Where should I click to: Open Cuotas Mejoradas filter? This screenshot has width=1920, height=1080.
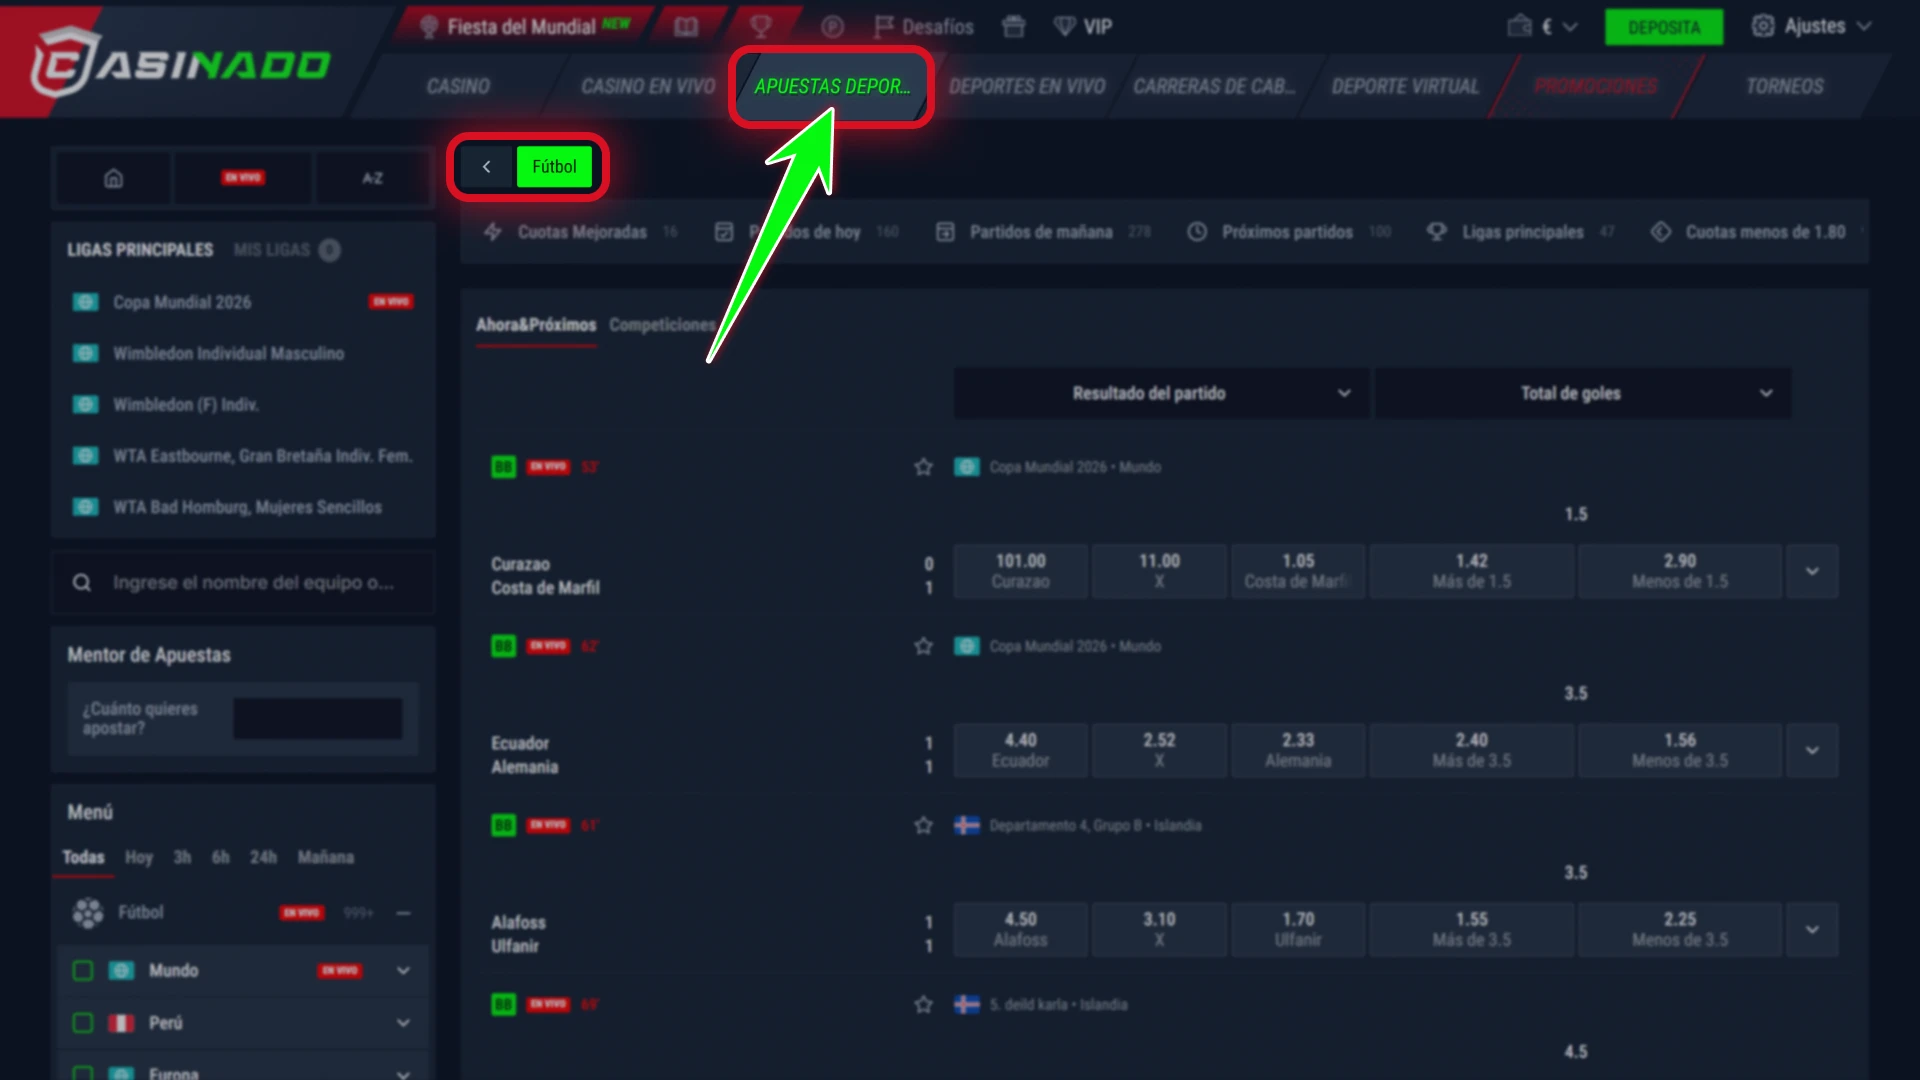[x=580, y=232]
